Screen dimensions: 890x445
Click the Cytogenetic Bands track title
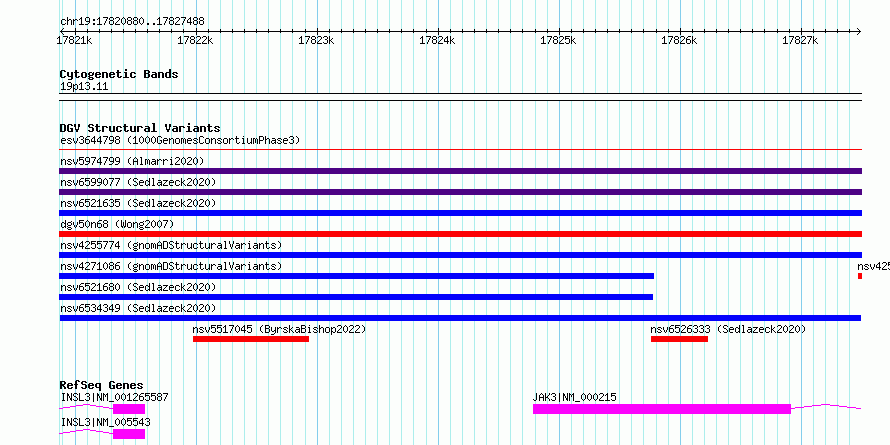tap(119, 74)
